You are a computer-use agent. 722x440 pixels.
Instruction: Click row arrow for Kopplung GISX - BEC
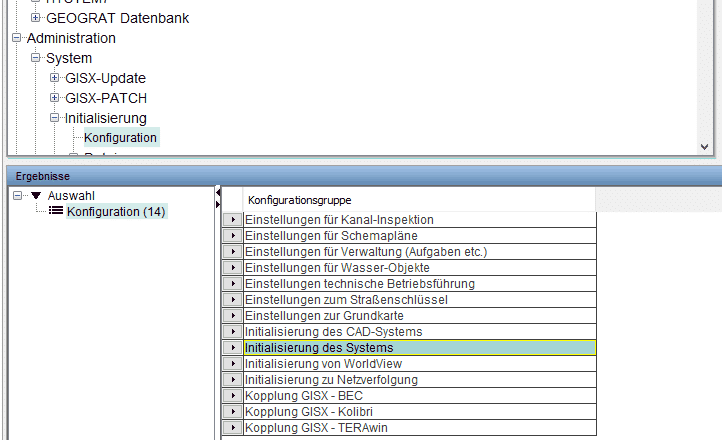click(233, 395)
